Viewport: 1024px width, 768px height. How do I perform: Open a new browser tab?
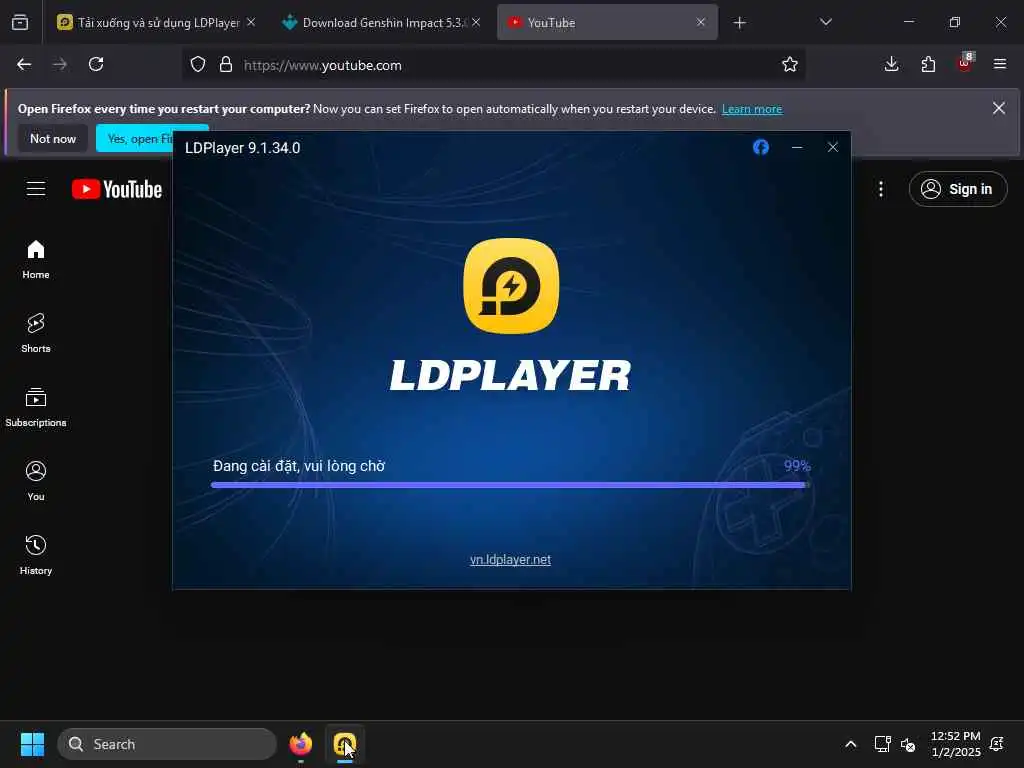pos(739,23)
